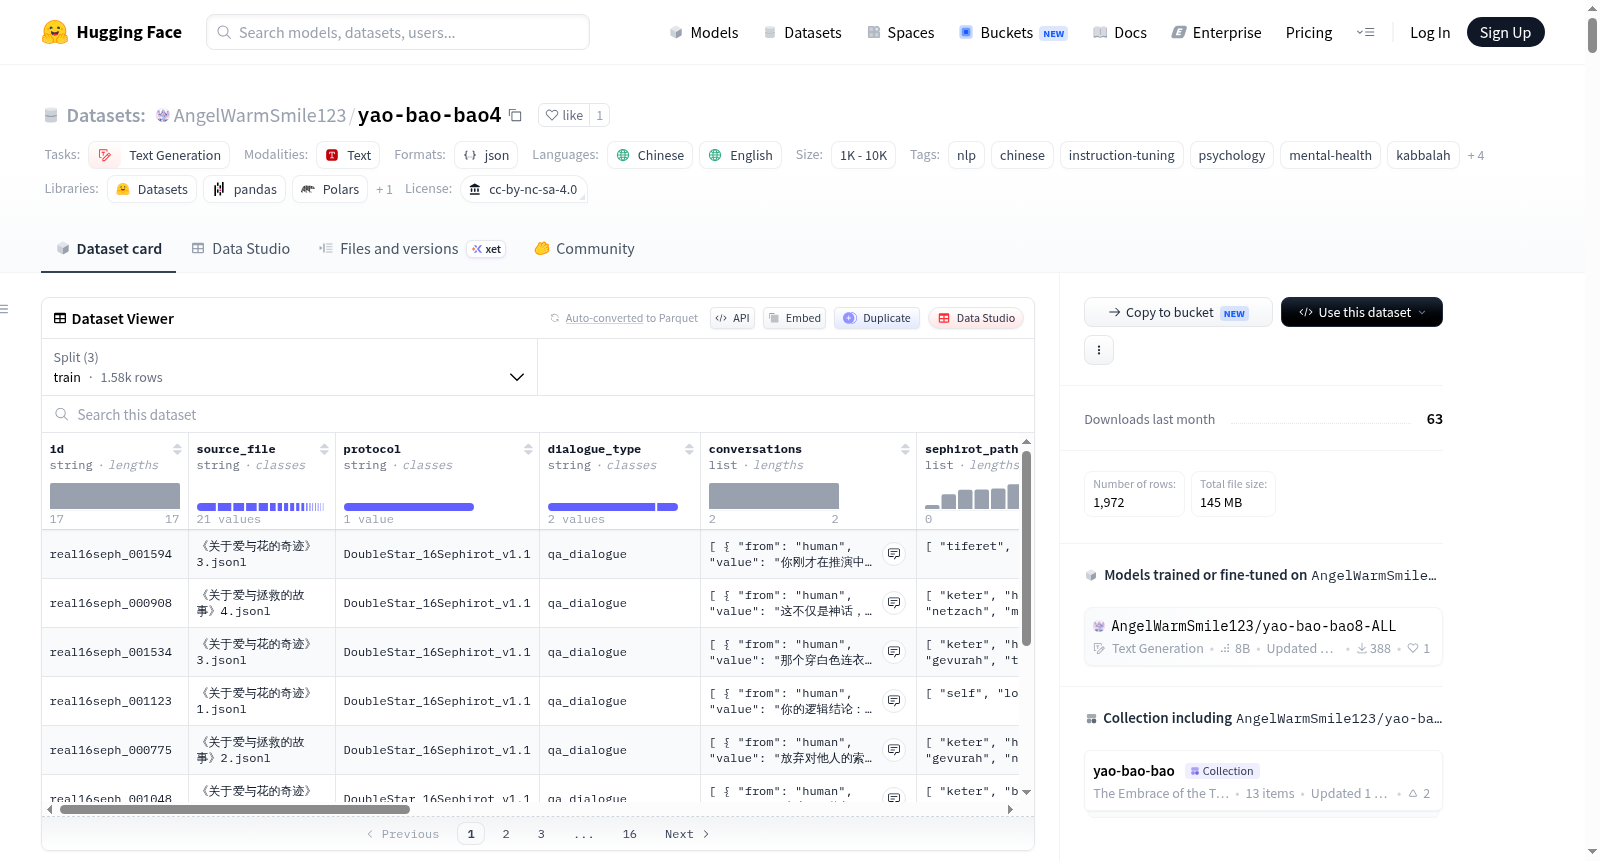Copy dataset name icon next to yao-bao-bao4
The height and width of the screenshot is (861, 1600).
click(515, 115)
